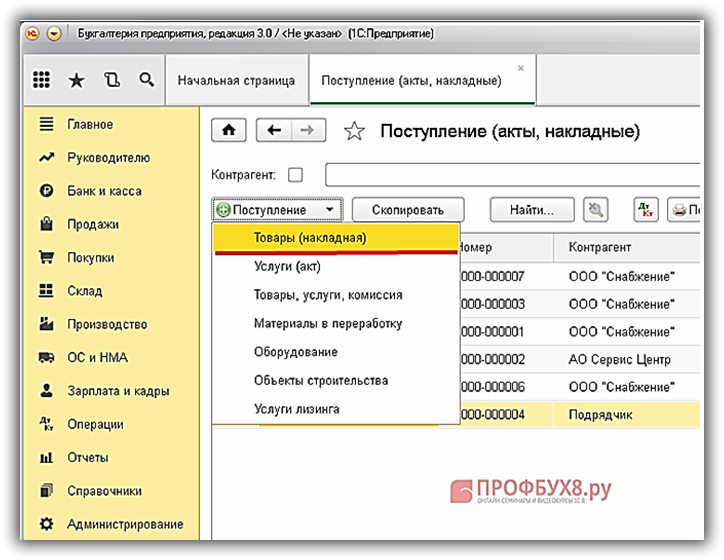724x560 pixels.
Task: Select the АО Сервис Центр row
Action: pos(579,359)
